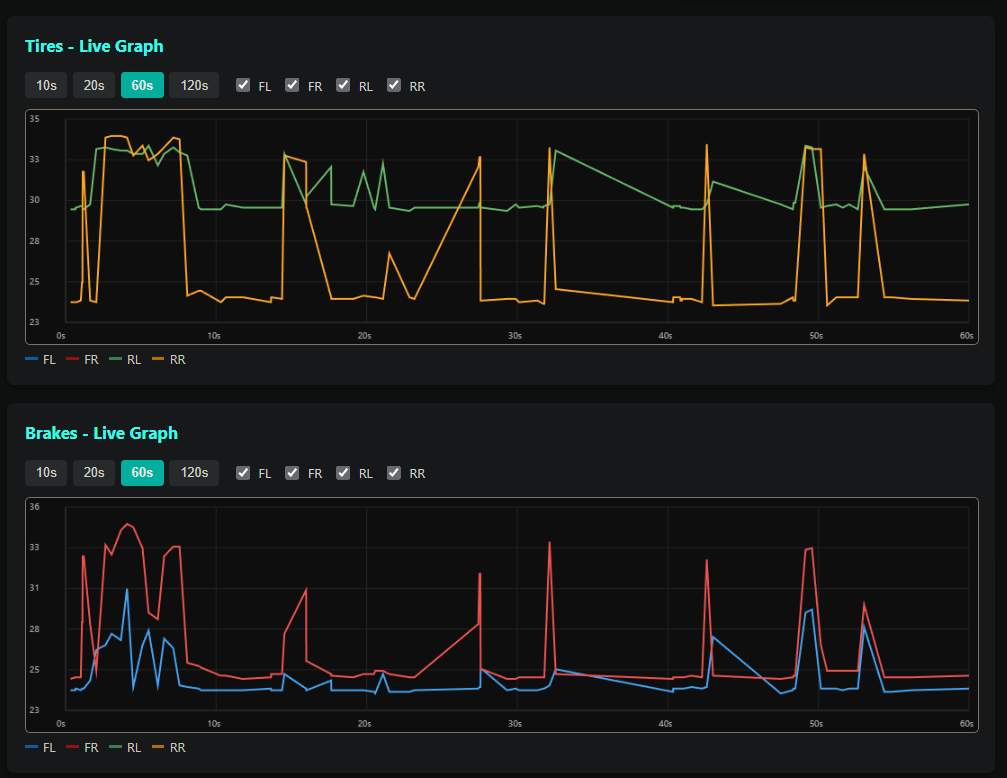Click the active 60s button on Tires graph

coord(142,85)
